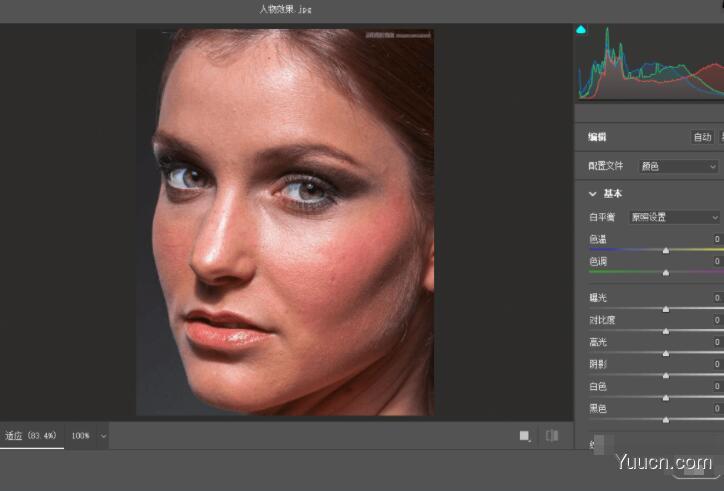Click the 黑色 blacks slider handle
Viewport: 724px width, 491px height.
click(x=666, y=420)
